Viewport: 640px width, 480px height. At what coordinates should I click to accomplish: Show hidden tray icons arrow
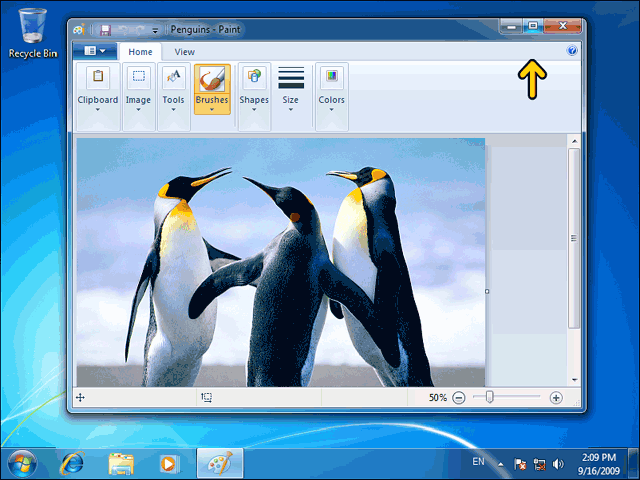(x=500, y=464)
